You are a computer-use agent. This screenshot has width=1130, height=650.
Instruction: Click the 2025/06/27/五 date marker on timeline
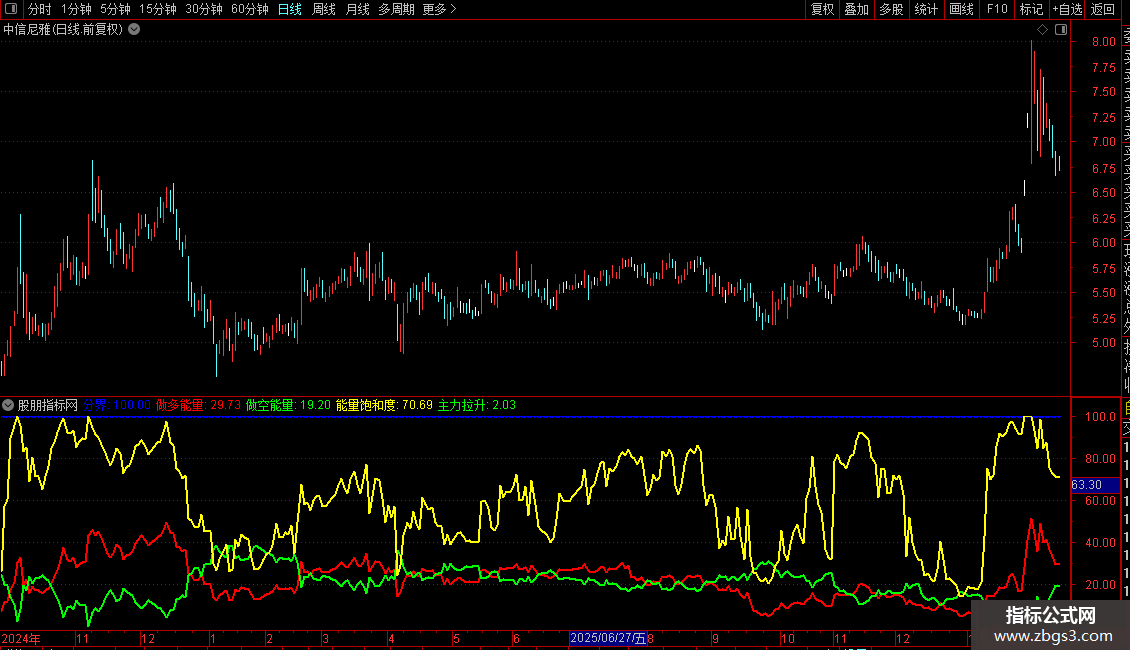(x=608, y=638)
